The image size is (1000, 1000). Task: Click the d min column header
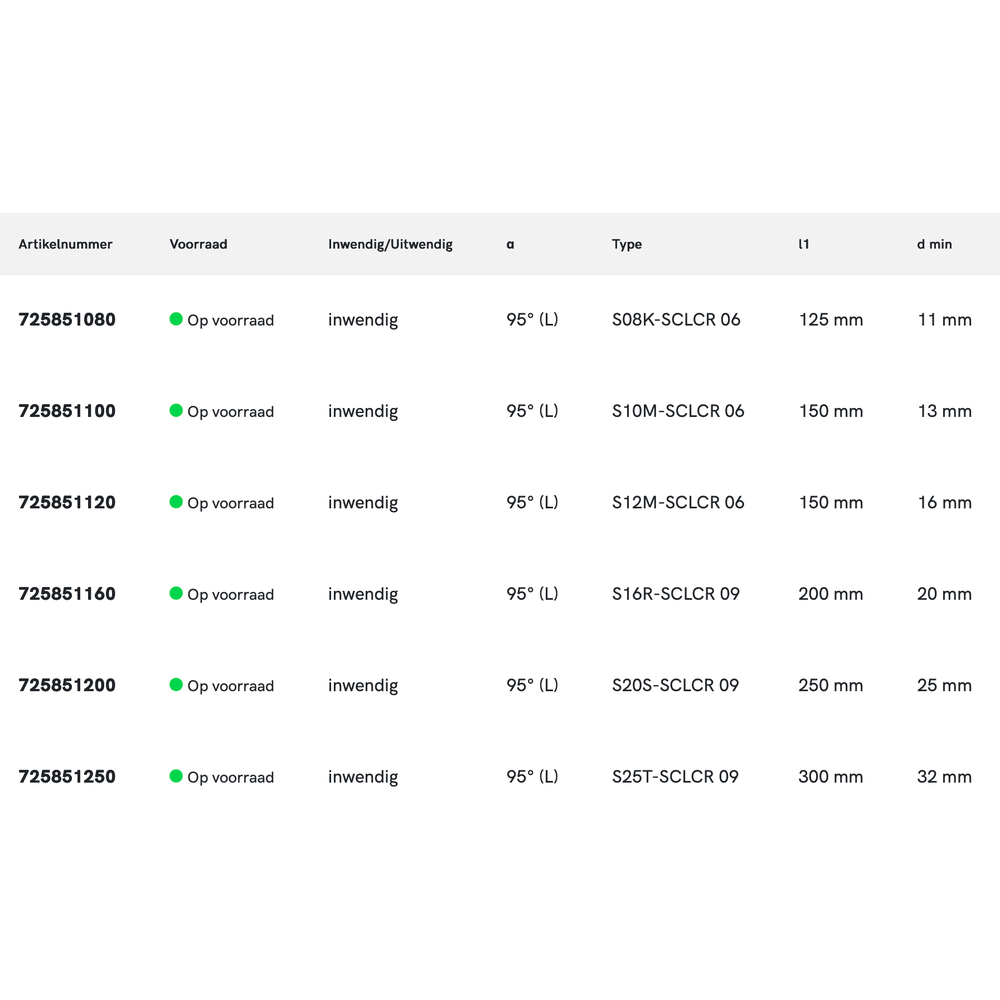tap(934, 244)
